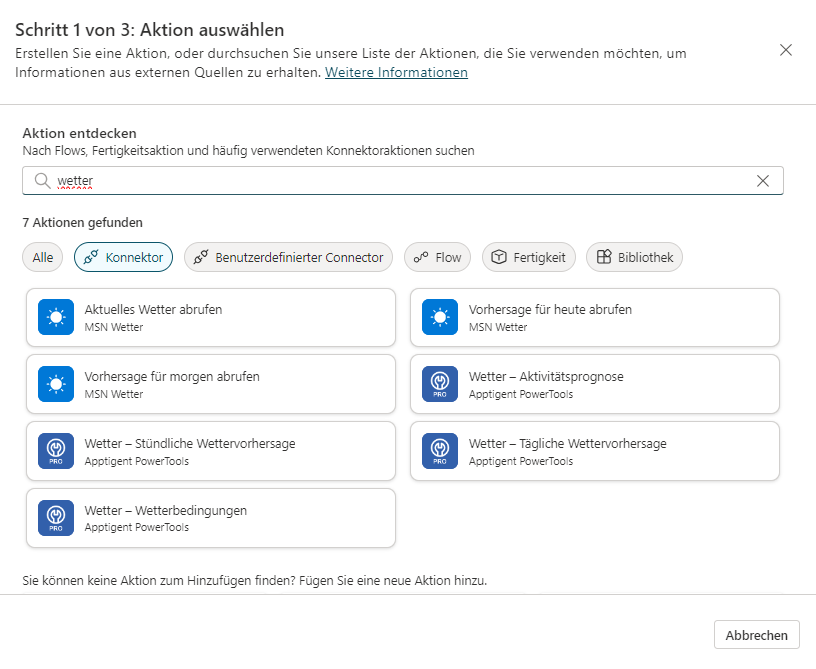Filter by Benutzerdefinierter Connector
This screenshot has height=669, width=816.
click(288, 257)
